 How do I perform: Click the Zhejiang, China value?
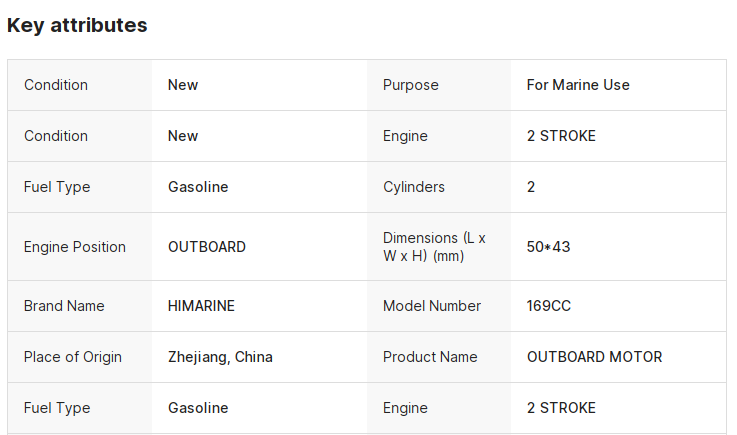coord(220,357)
